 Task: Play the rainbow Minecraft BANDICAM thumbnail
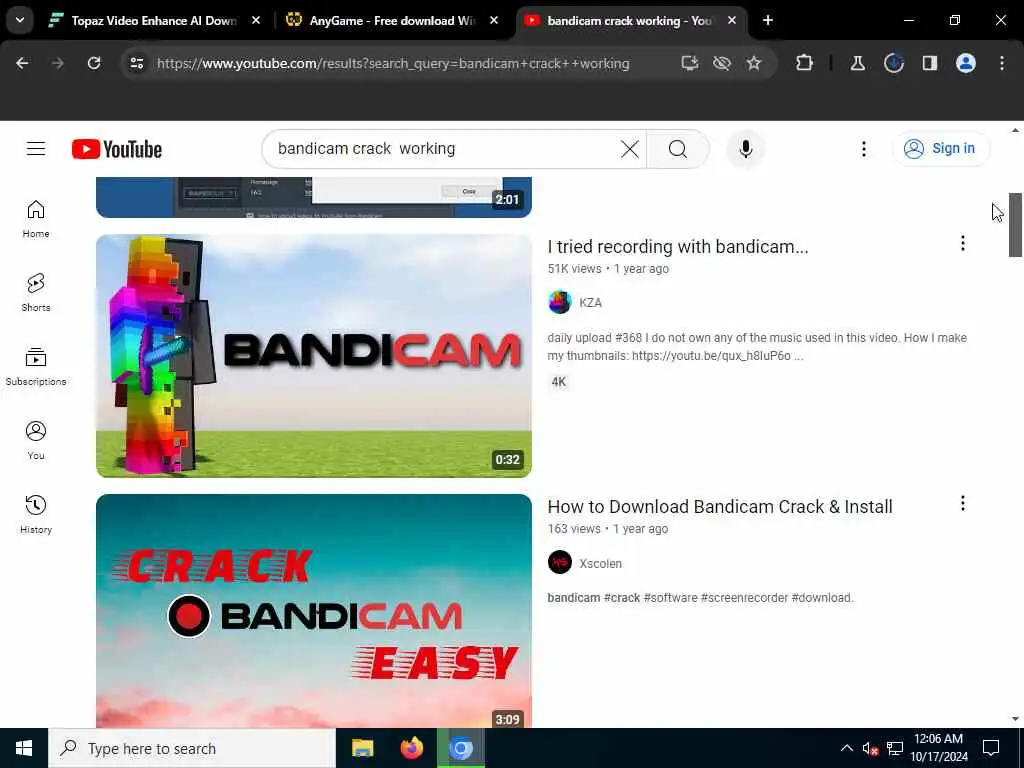[x=313, y=356]
